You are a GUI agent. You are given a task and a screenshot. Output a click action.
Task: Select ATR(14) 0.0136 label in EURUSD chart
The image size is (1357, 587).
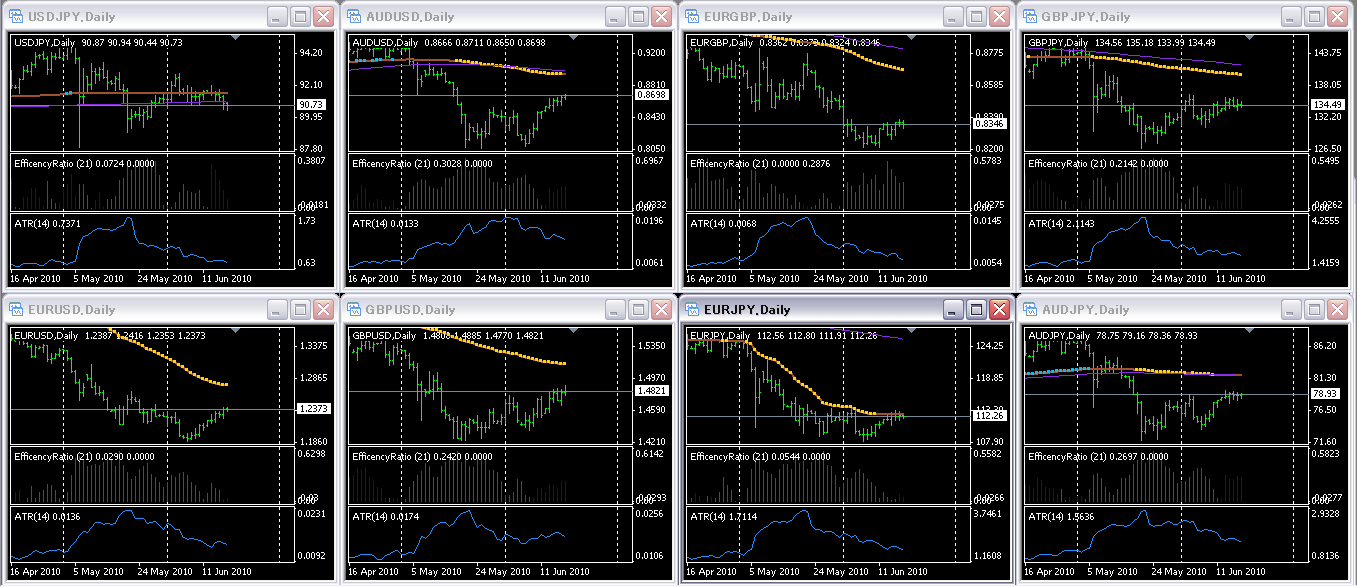(x=49, y=516)
